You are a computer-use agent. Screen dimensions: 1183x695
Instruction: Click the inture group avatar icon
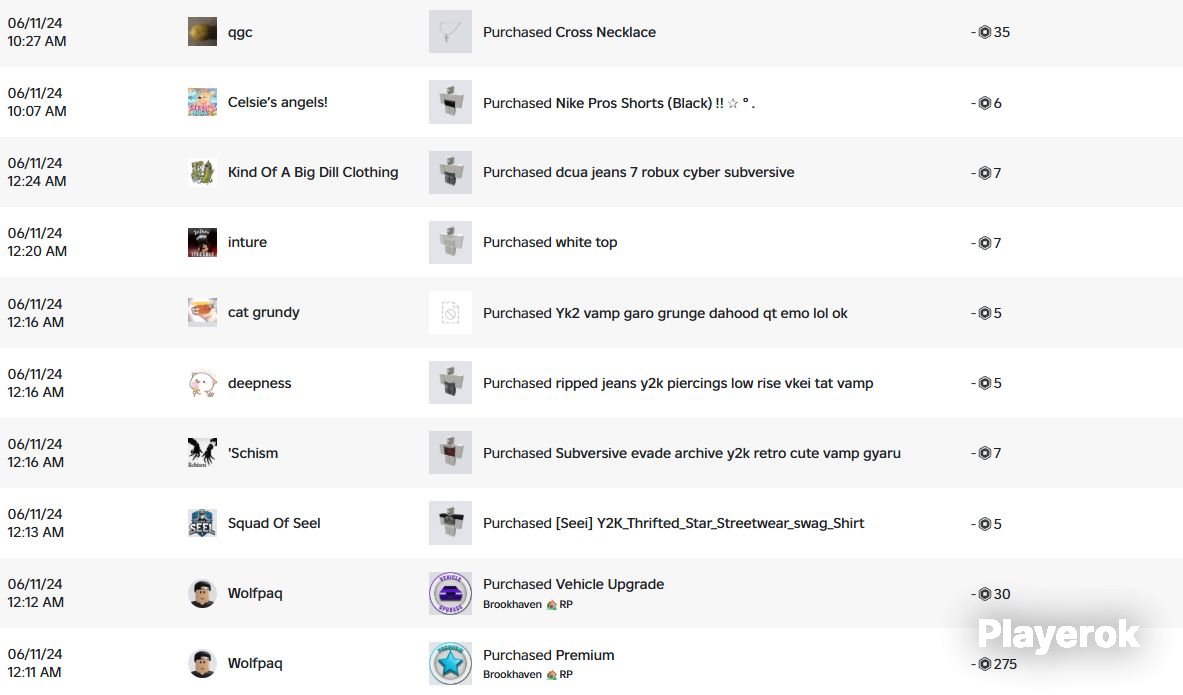(x=202, y=242)
